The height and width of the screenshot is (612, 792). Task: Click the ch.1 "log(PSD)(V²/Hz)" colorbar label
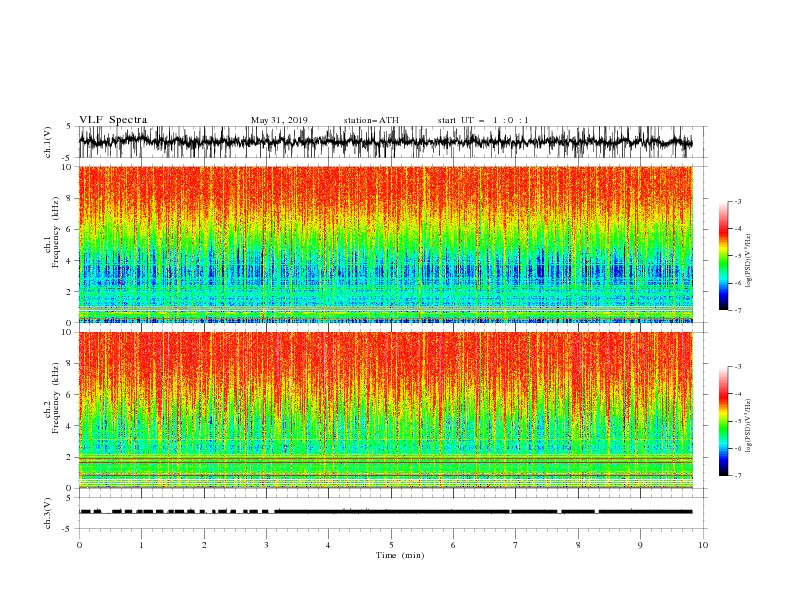click(749, 261)
